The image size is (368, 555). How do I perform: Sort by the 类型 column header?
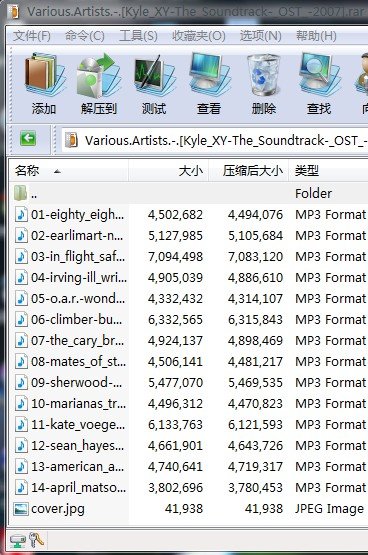(328, 171)
